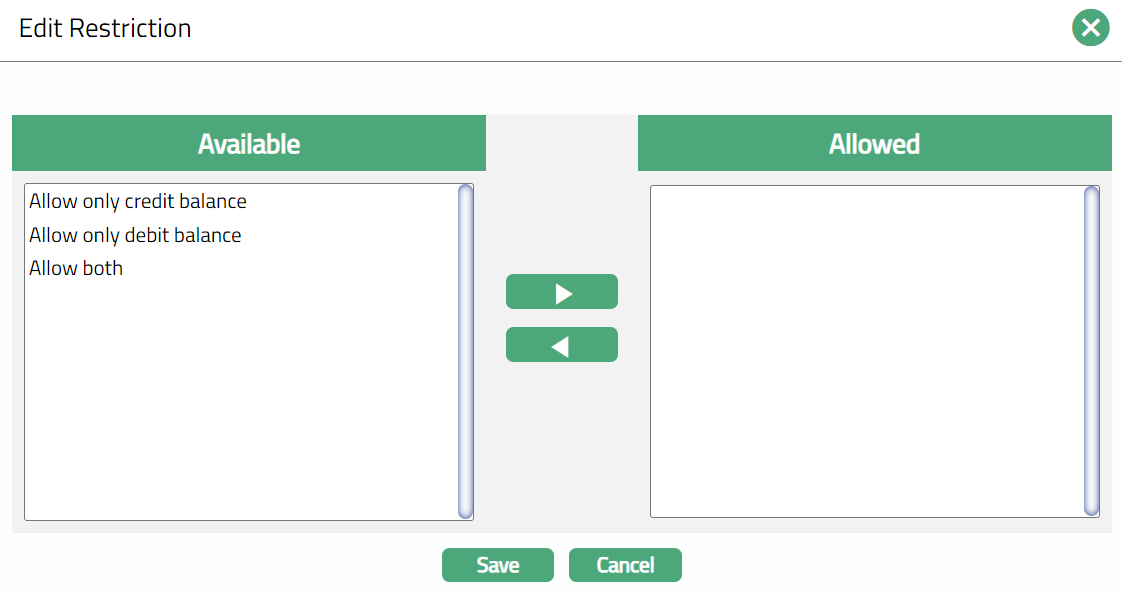Click inside the empty Allowed list box
Screen dimensions: 1122x591
point(866,350)
